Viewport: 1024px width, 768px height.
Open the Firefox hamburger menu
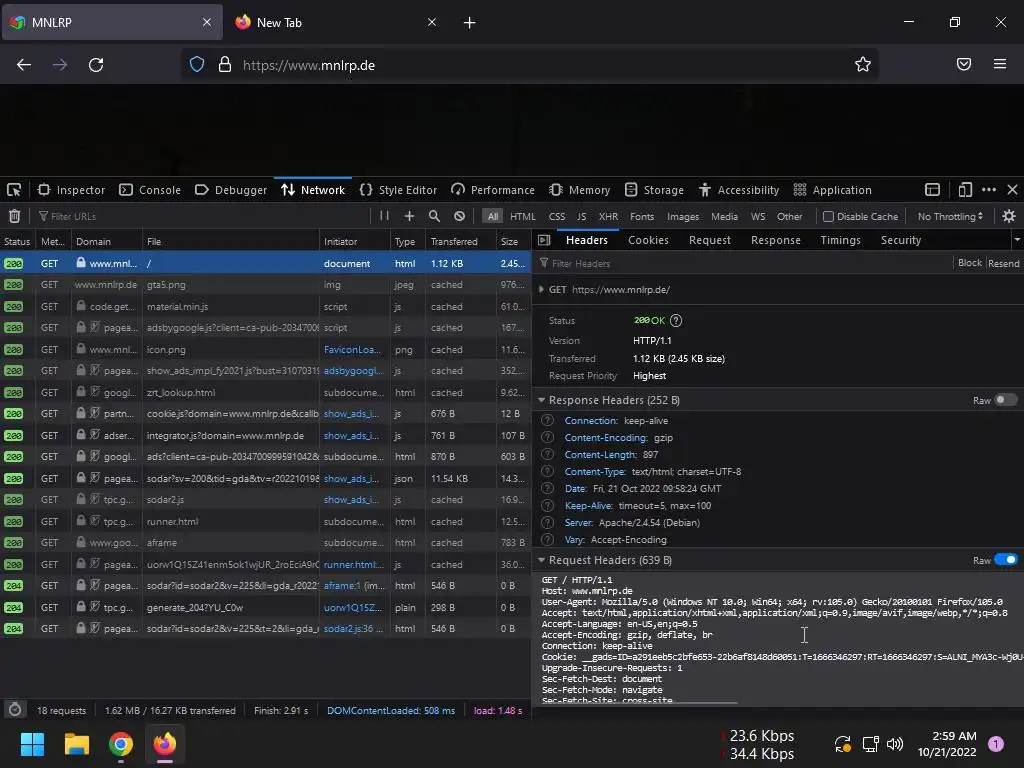pos(1000,64)
